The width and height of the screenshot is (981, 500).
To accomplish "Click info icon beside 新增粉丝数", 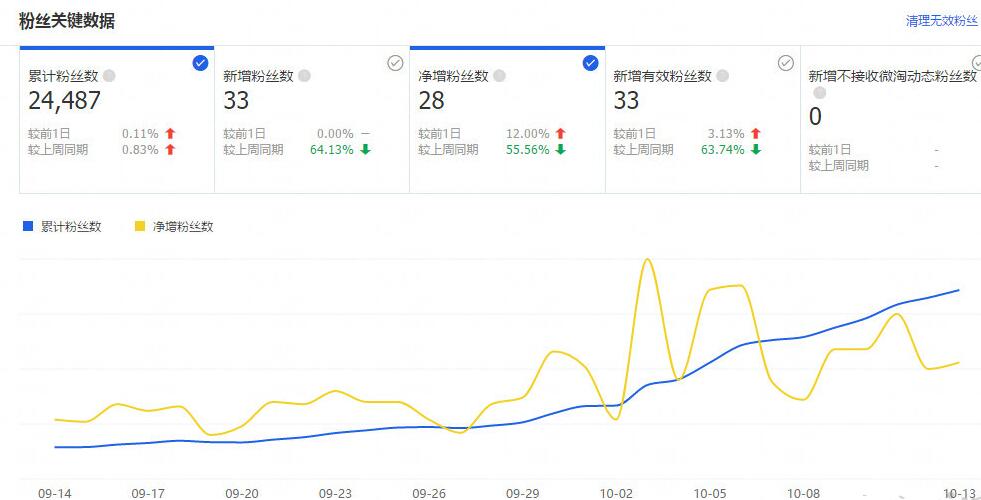I will [304, 76].
